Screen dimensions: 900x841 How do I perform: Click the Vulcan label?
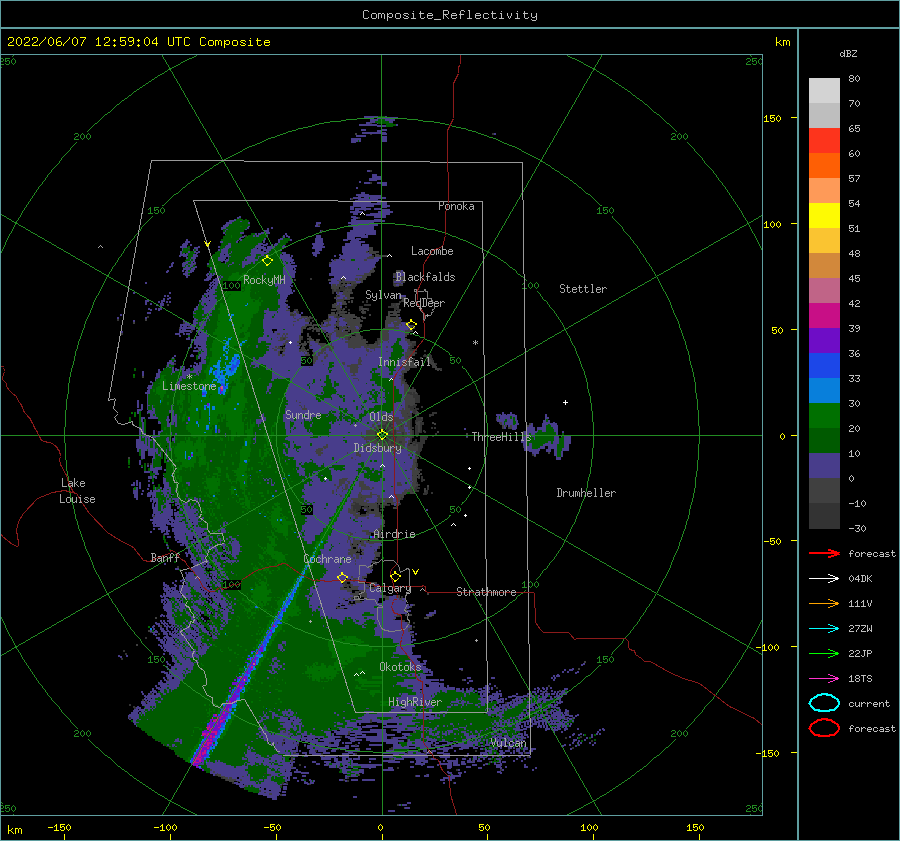coord(509,742)
